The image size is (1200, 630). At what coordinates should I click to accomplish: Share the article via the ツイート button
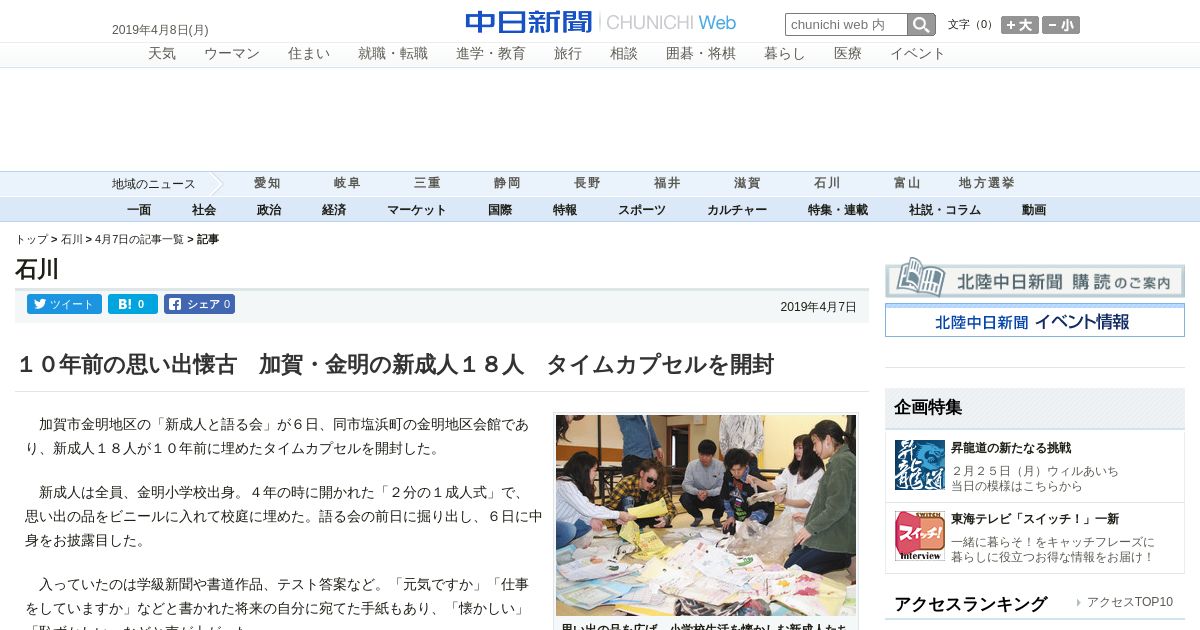pyautogui.click(x=64, y=304)
